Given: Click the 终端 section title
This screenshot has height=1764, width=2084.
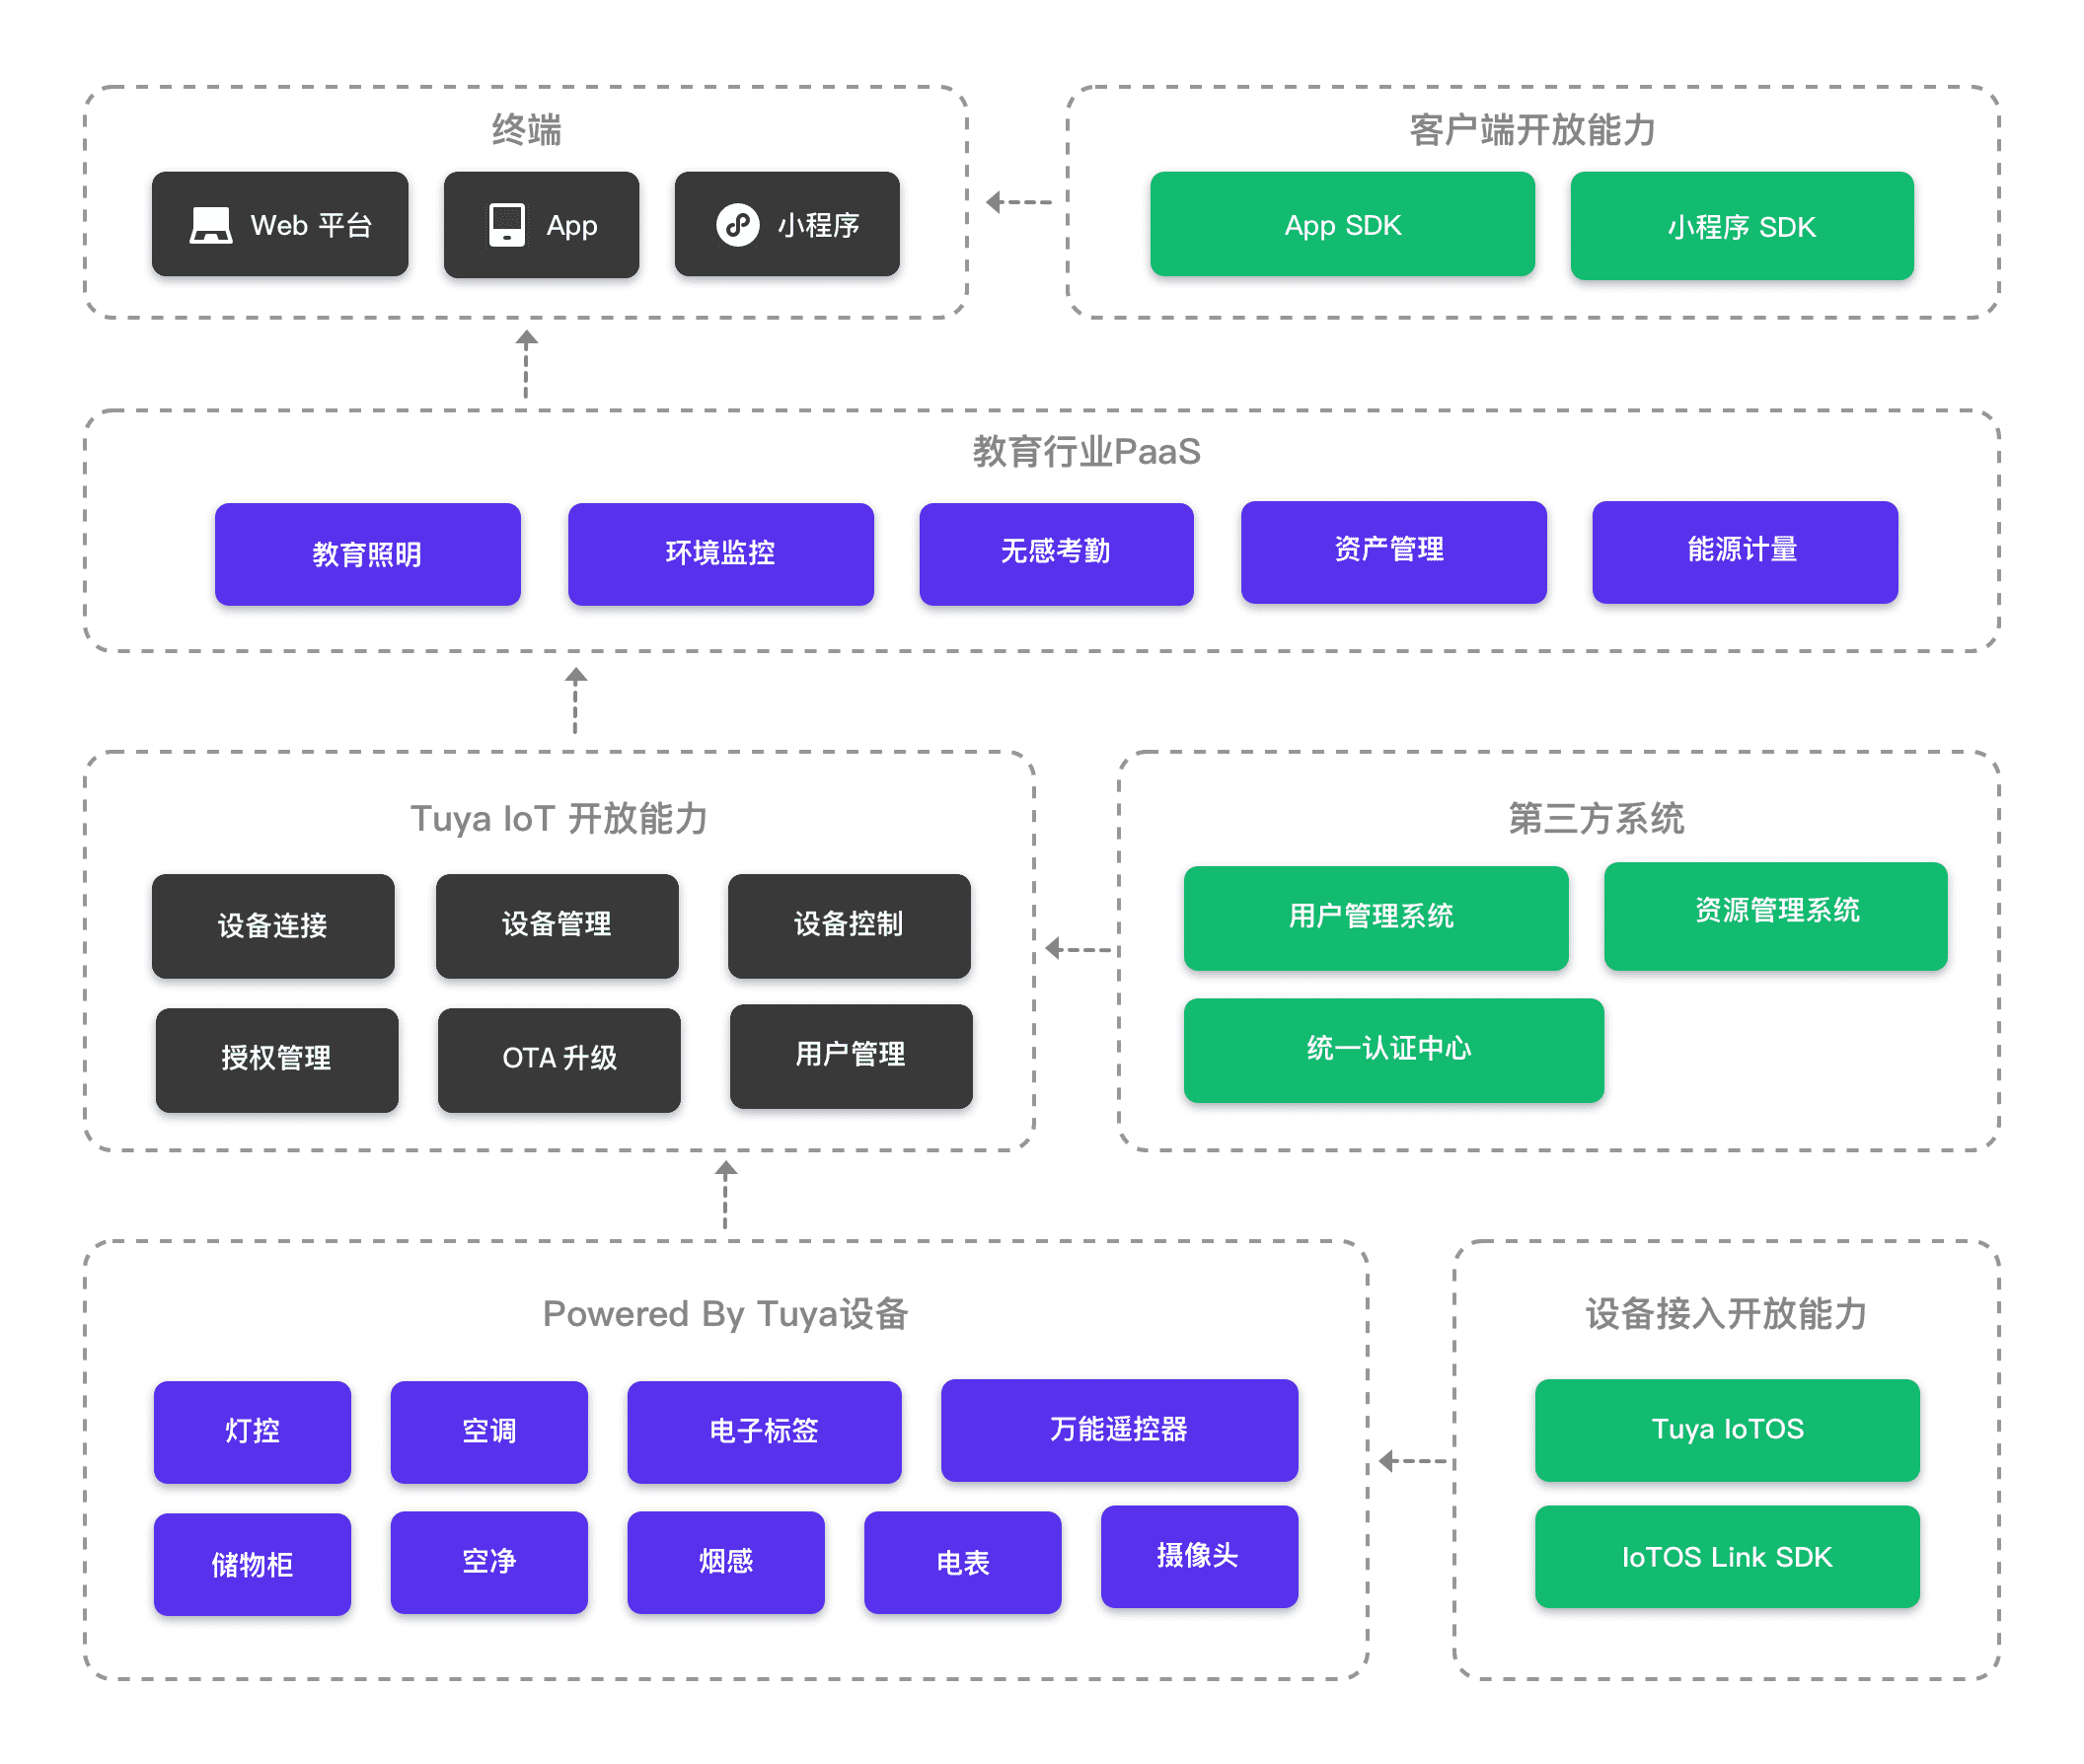Looking at the screenshot, I should [x=527, y=130].
